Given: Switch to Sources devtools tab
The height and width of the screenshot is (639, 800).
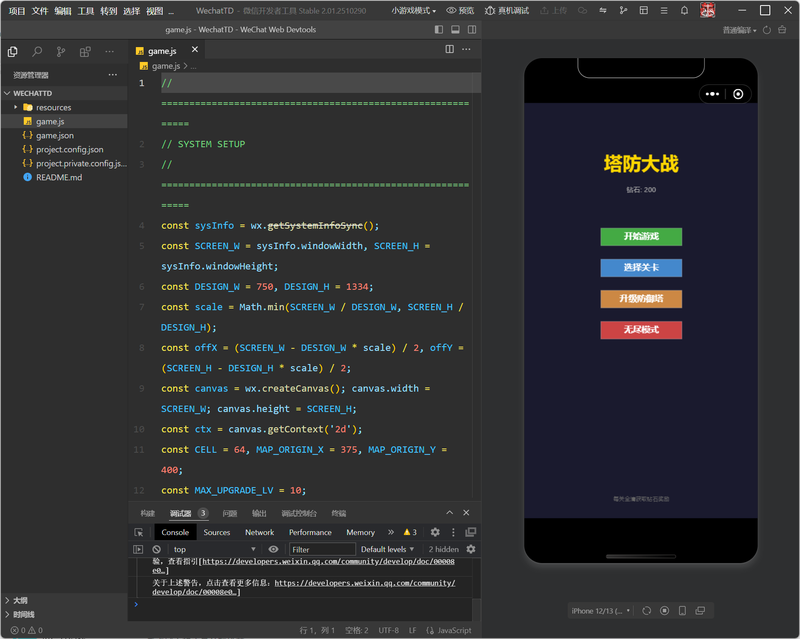Looking at the screenshot, I should pos(217,532).
